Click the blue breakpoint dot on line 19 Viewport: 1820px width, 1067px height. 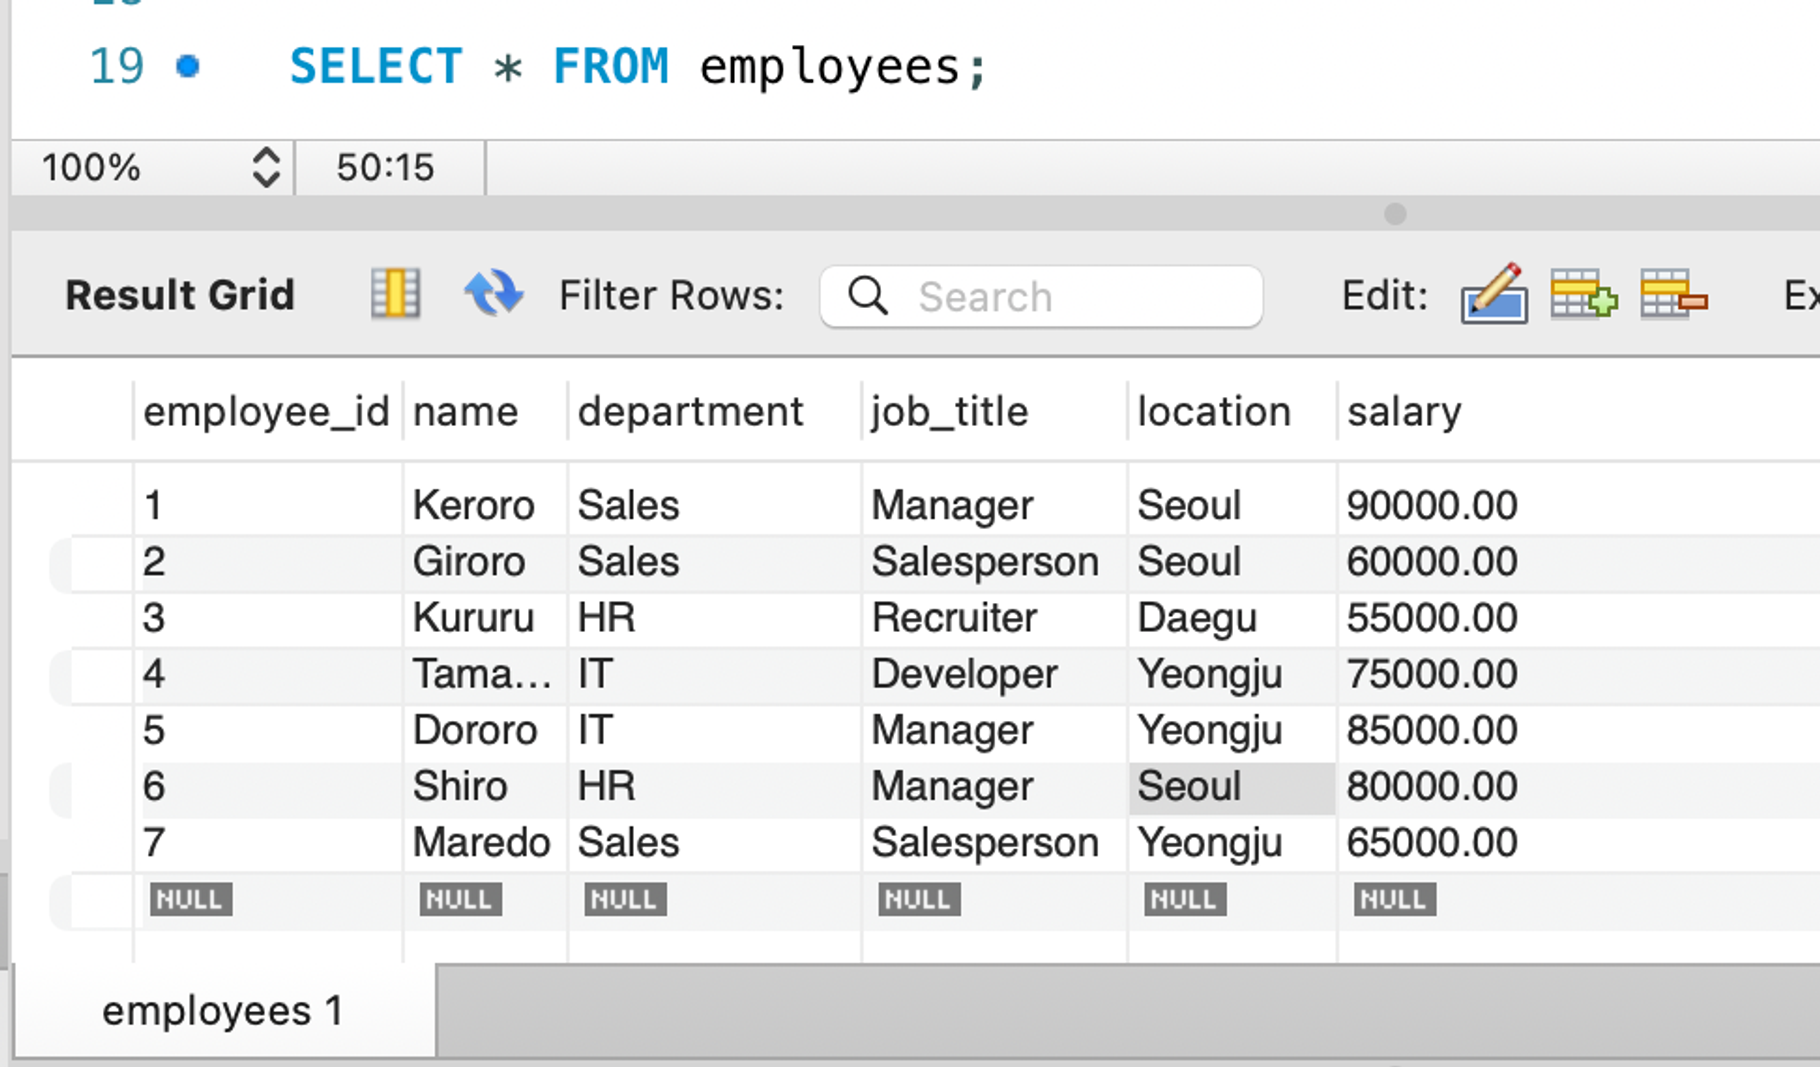188,67
